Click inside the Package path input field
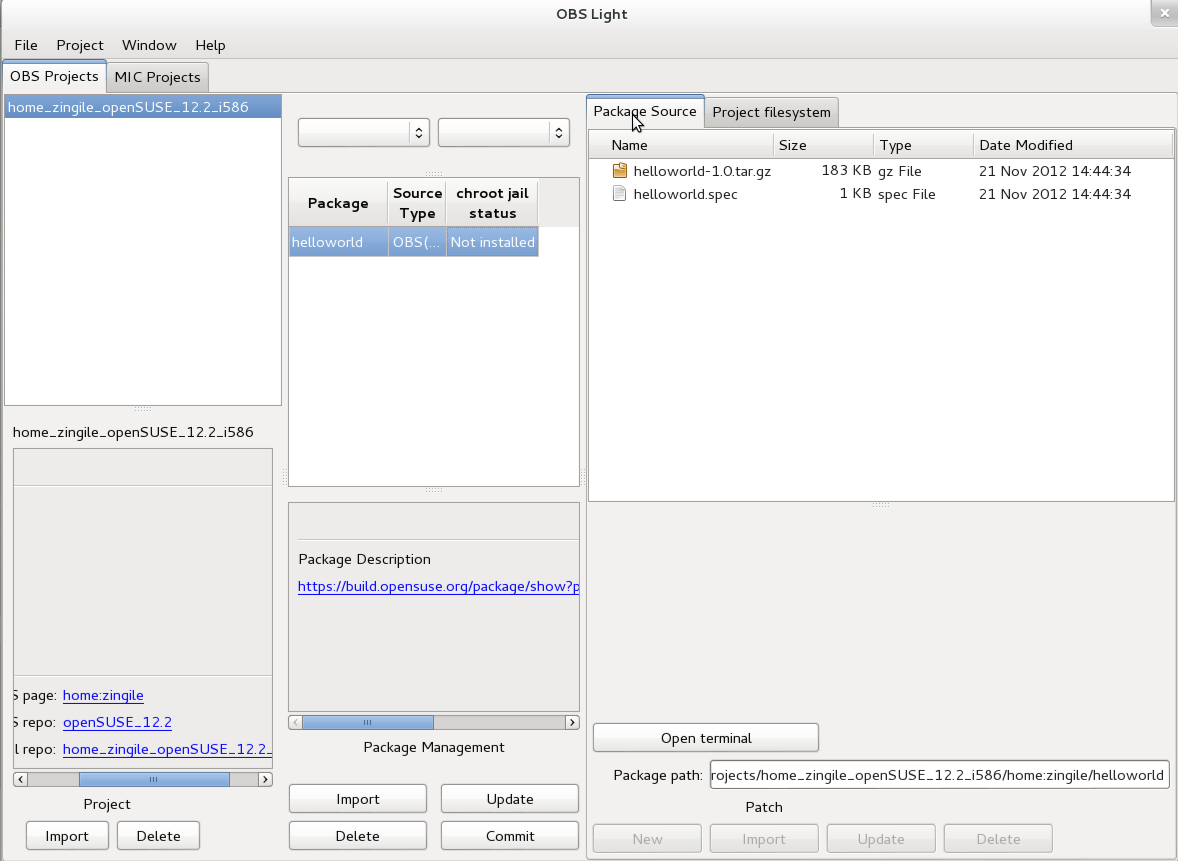 coord(938,773)
